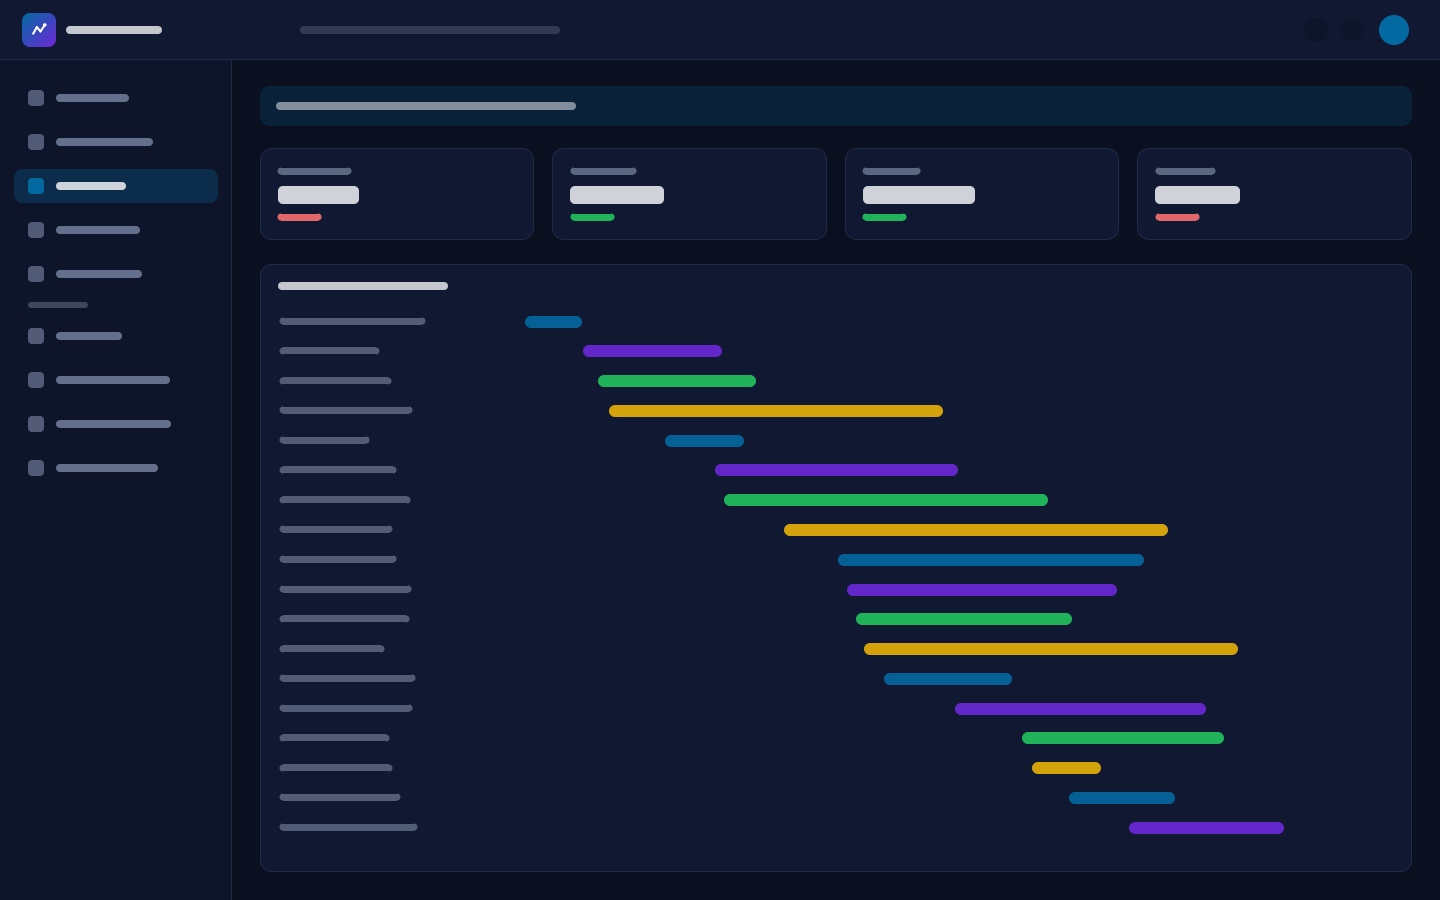Select the purple bar in the last timeline row

point(1206,828)
